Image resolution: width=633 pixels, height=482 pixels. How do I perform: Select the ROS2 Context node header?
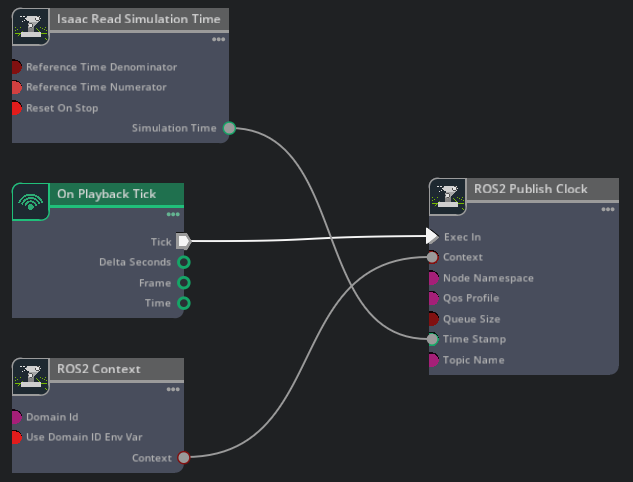point(116,369)
